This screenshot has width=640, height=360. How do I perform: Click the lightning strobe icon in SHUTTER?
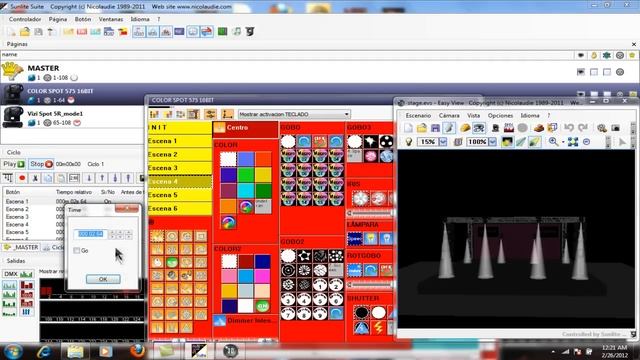[378, 327]
